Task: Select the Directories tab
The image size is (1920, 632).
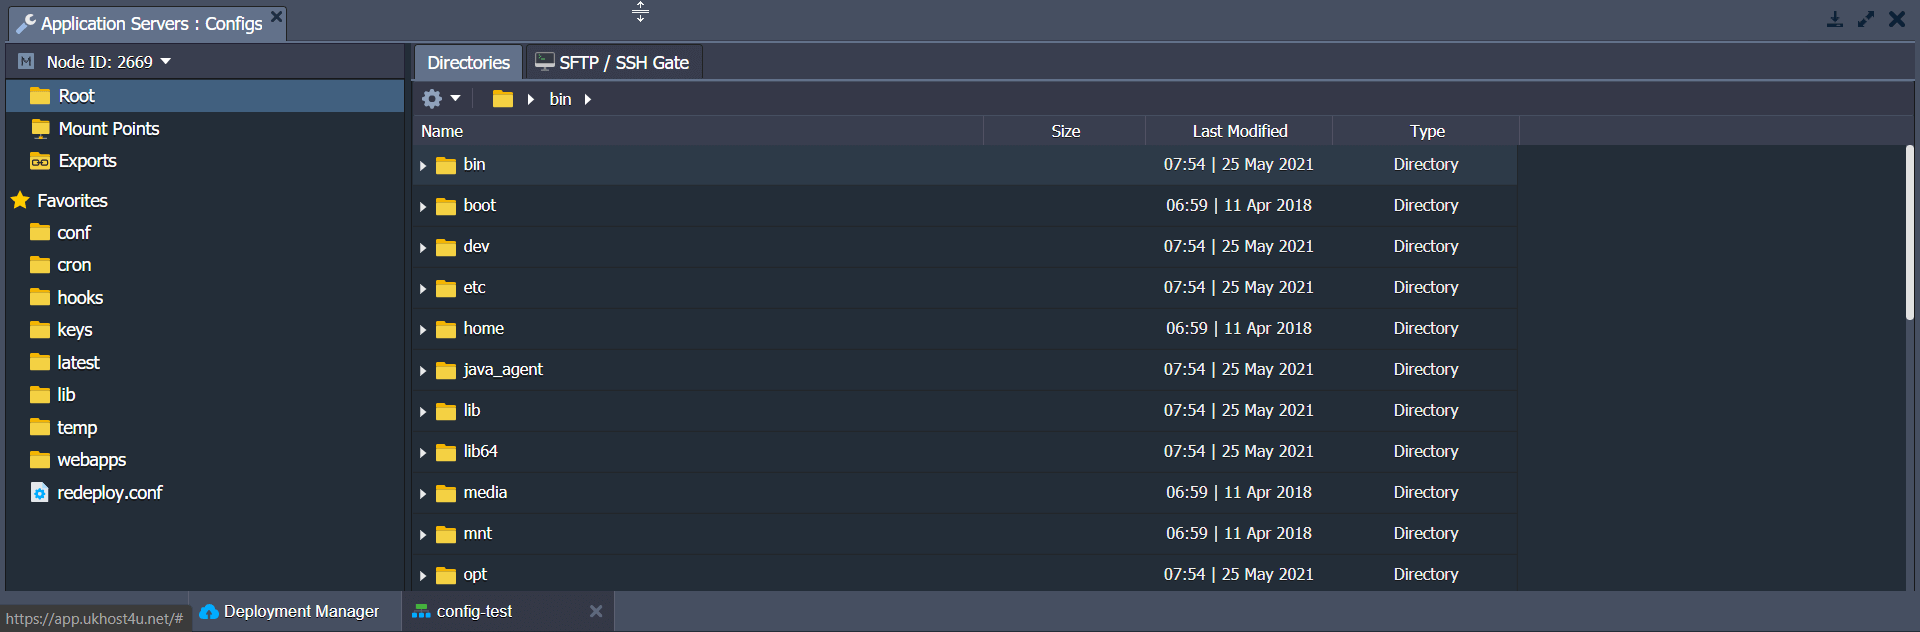Action: pyautogui.click(x=468, y=63)
